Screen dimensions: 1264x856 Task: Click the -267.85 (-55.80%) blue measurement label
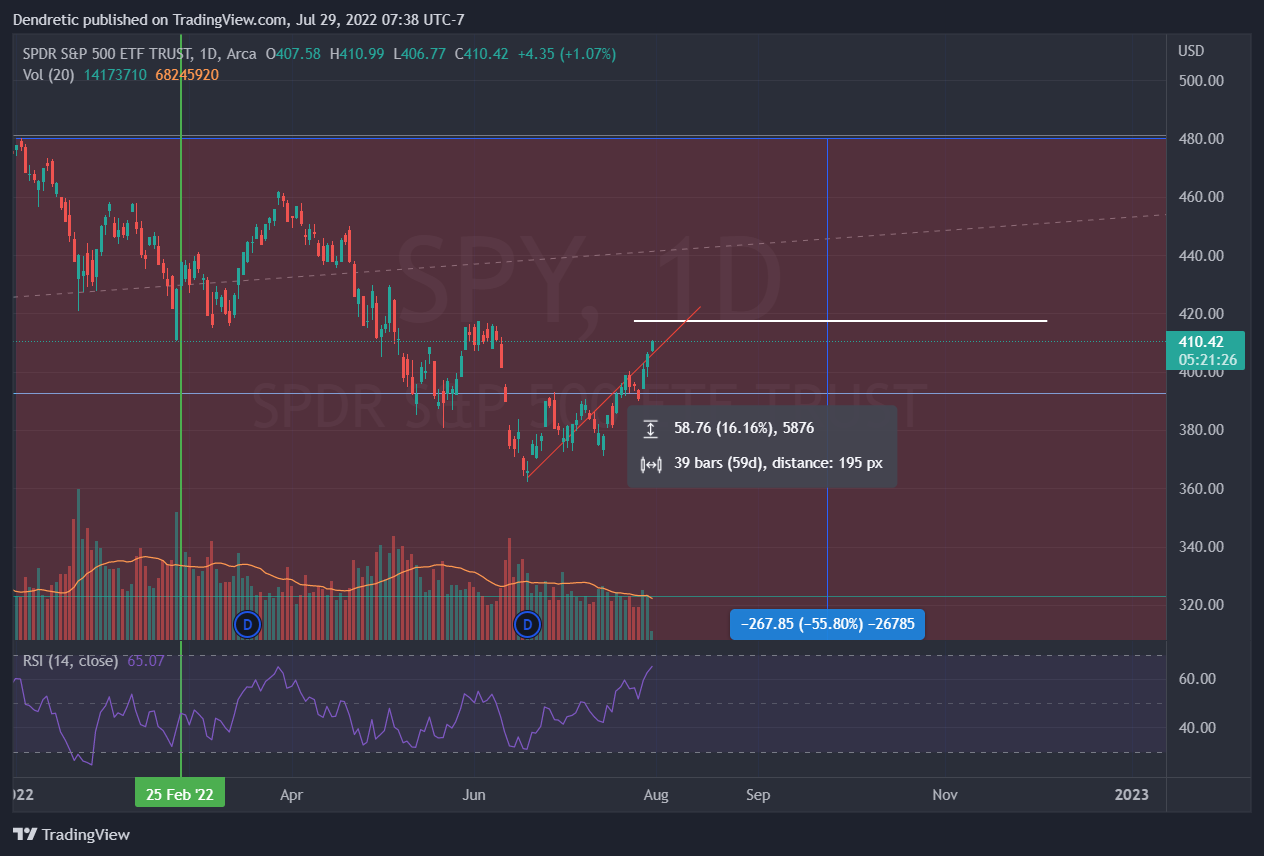[x=828, y=624]
